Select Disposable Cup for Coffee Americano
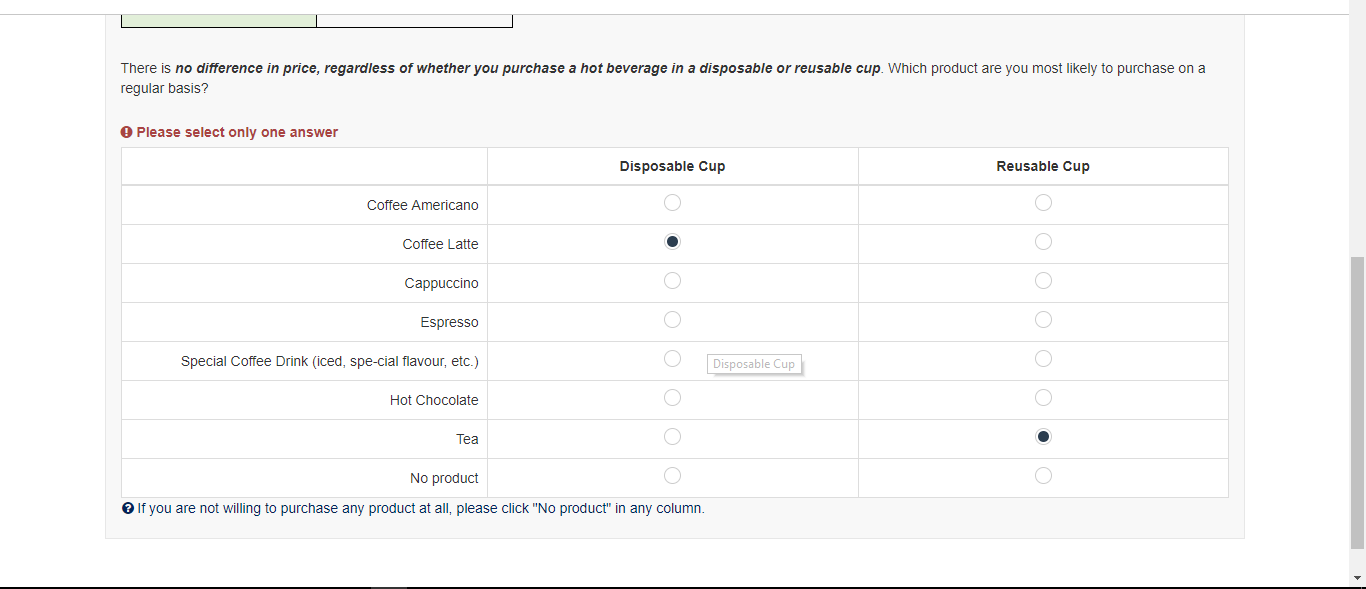The height and width of the screenshot is (589, 1366). point(672,203)
